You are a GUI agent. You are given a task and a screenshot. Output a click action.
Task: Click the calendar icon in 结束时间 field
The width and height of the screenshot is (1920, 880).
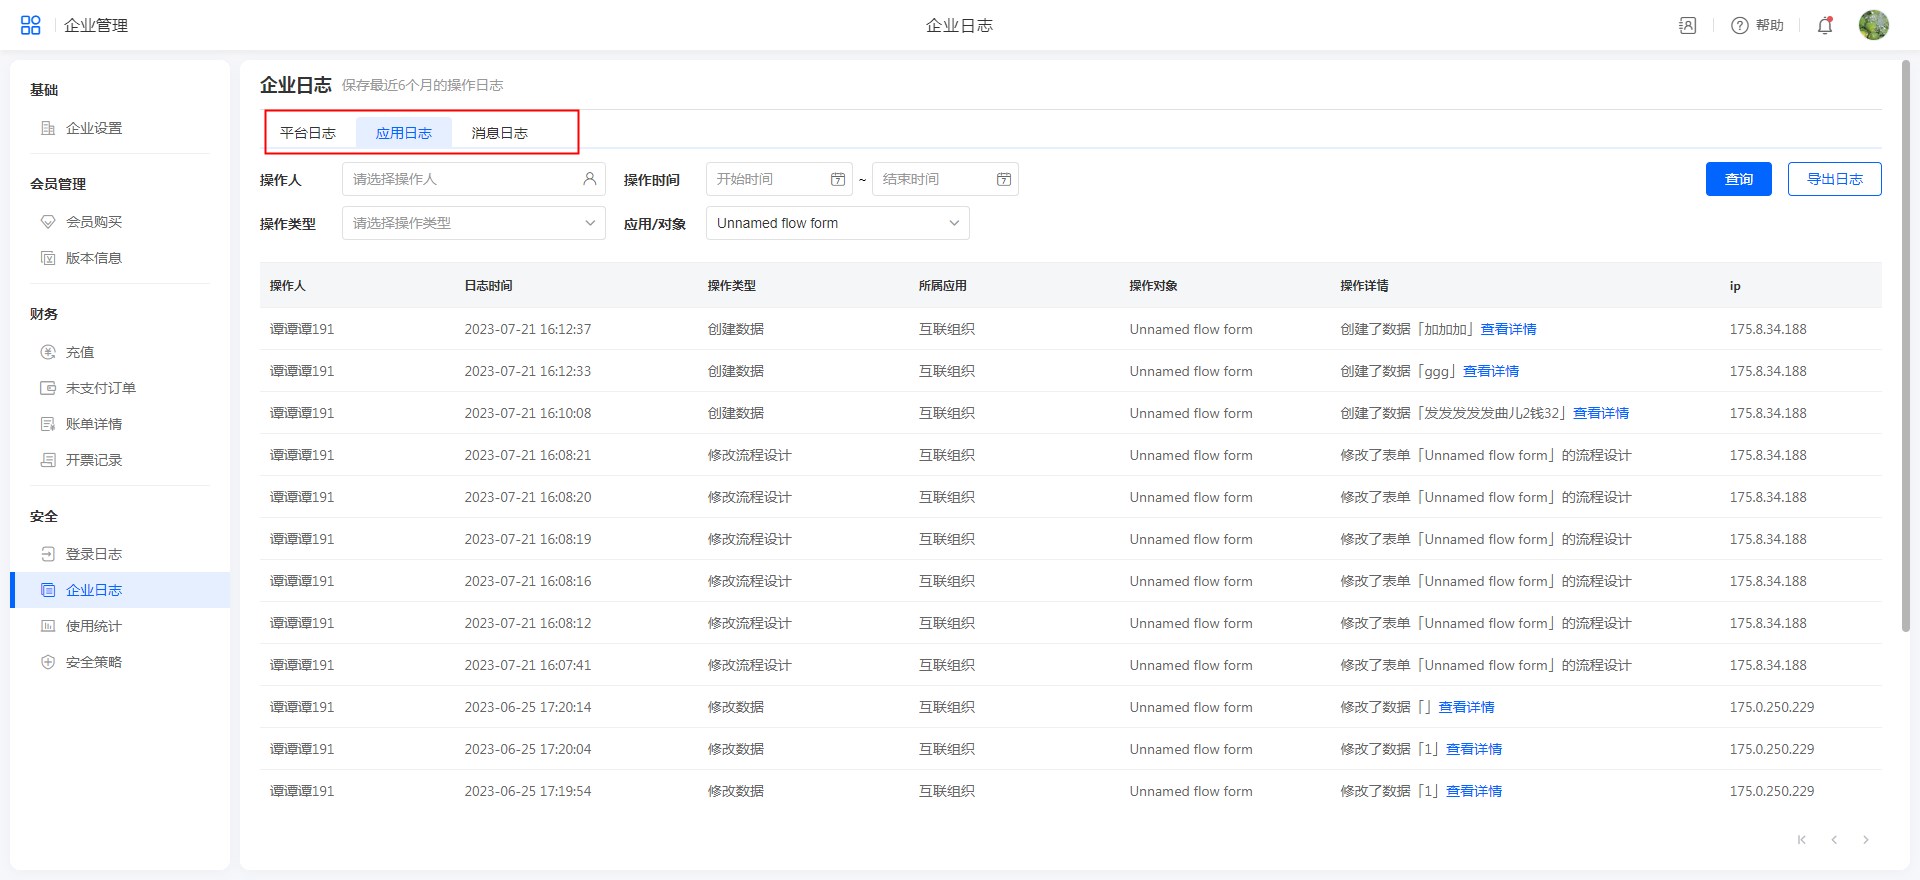pyautogui.click(x=1004, y=179)
